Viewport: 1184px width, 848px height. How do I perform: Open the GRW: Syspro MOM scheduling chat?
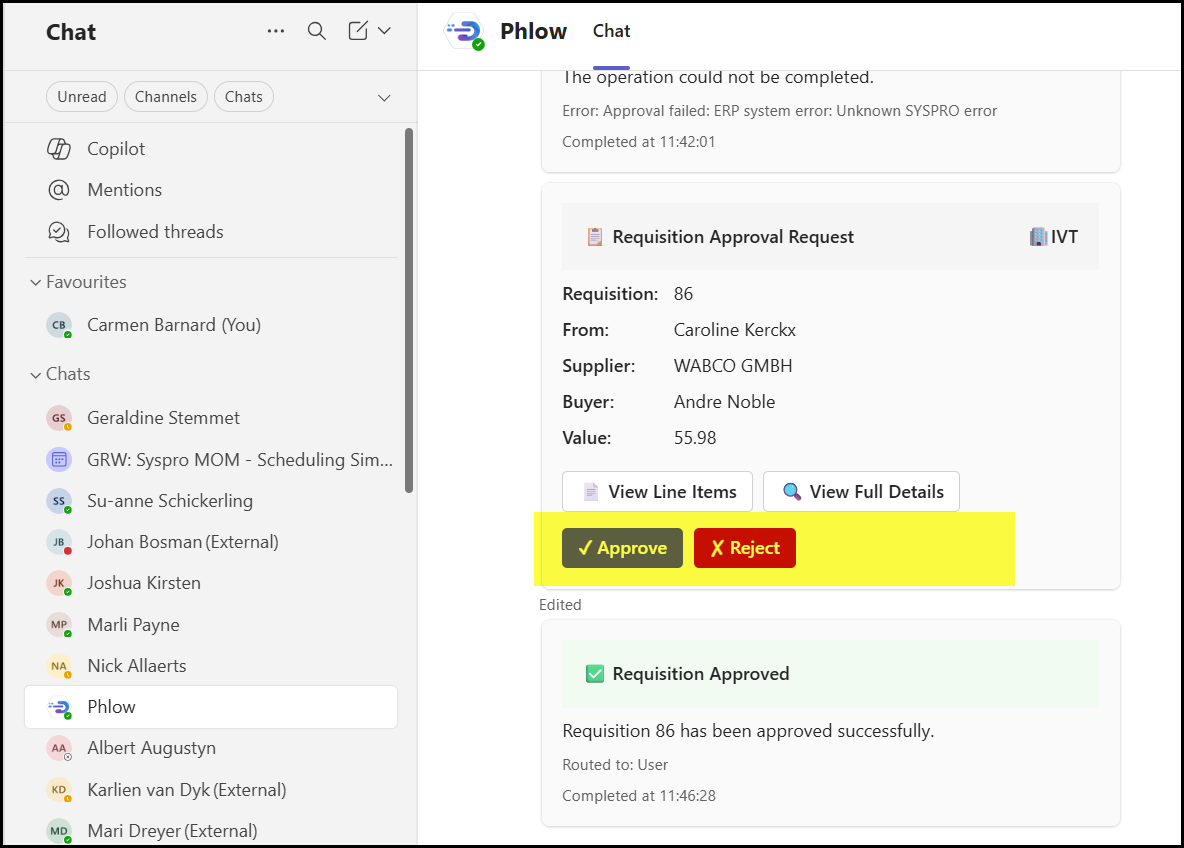pos(239,460)
